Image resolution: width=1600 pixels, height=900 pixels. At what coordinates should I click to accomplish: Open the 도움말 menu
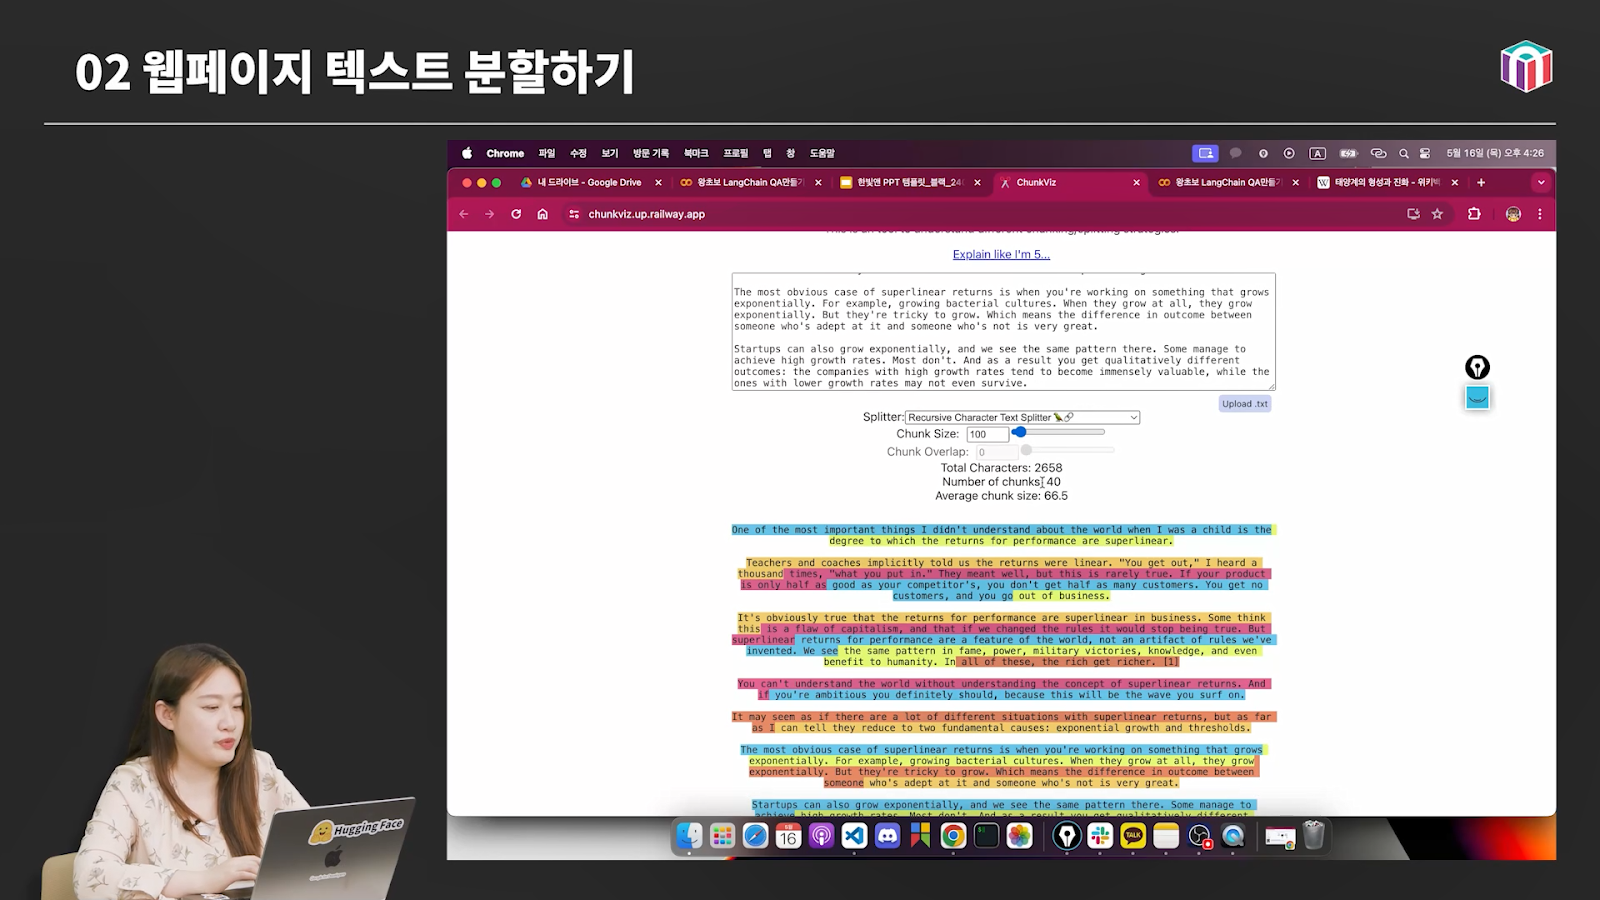(x=822, y=153)
